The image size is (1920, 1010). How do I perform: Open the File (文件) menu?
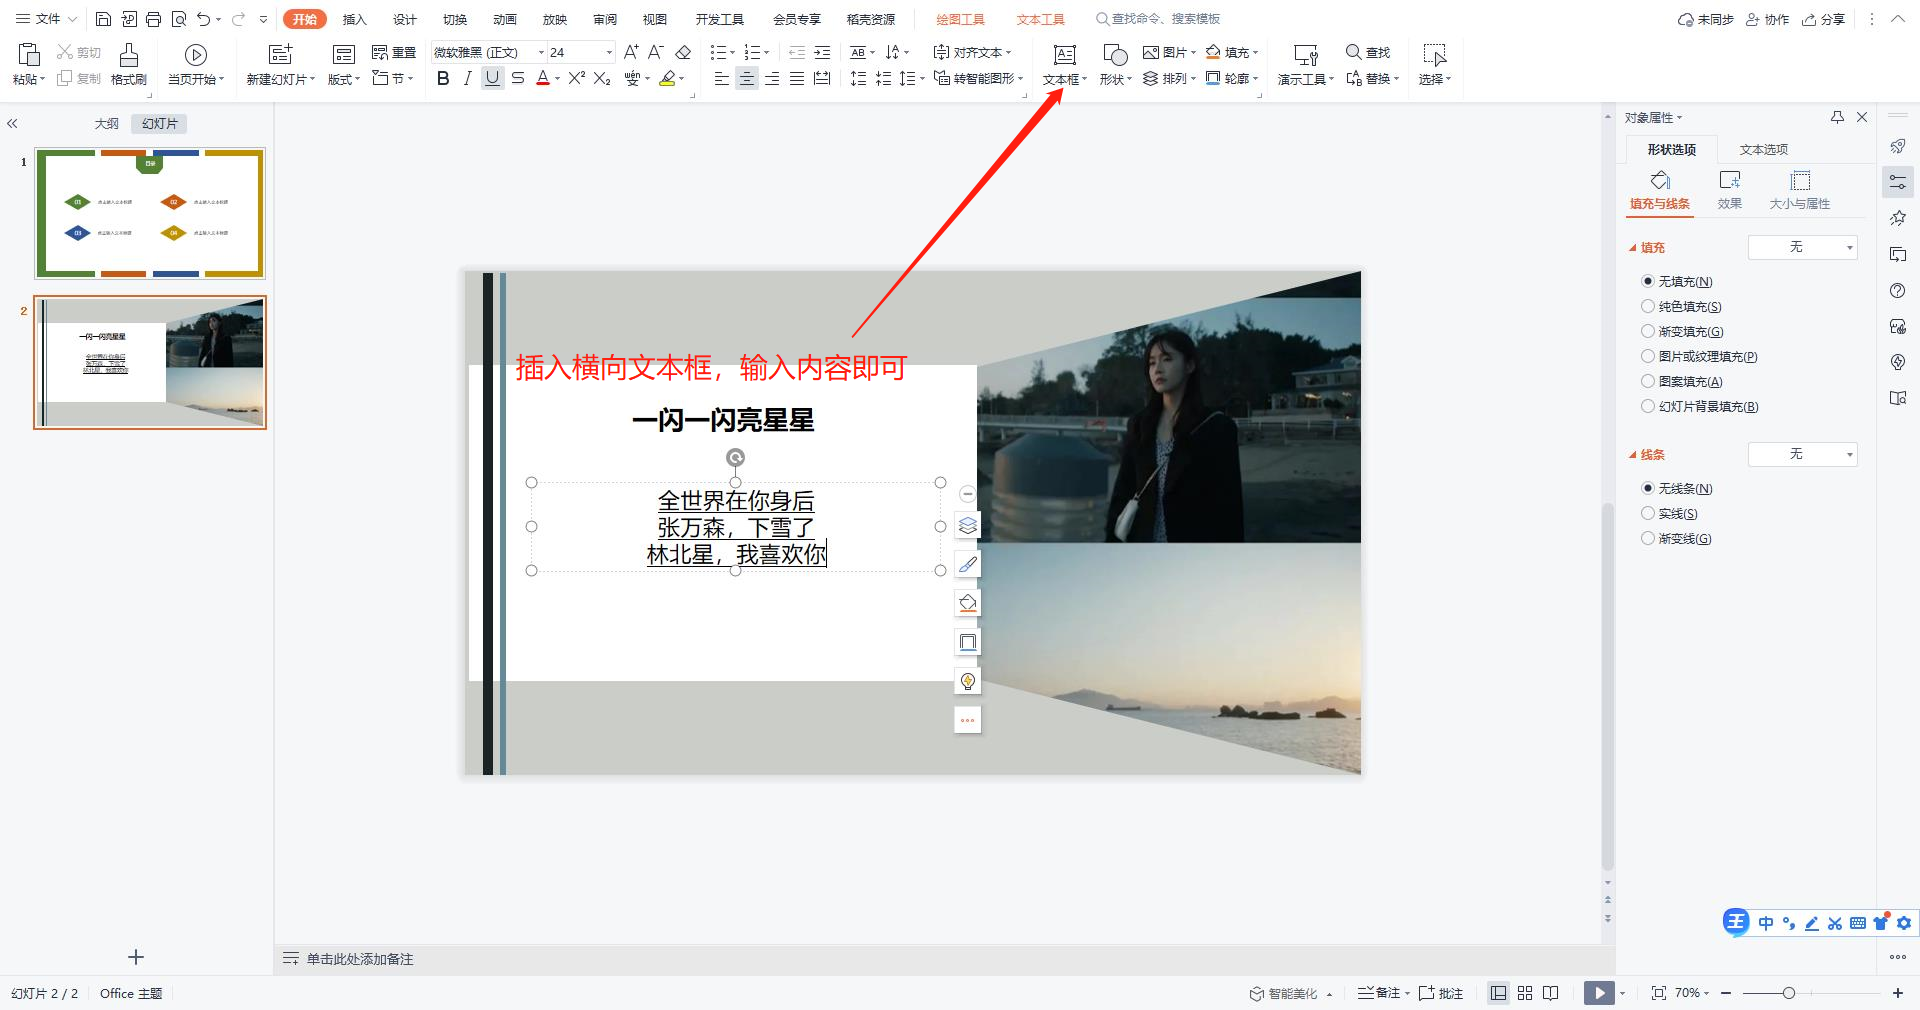(46, 19)
